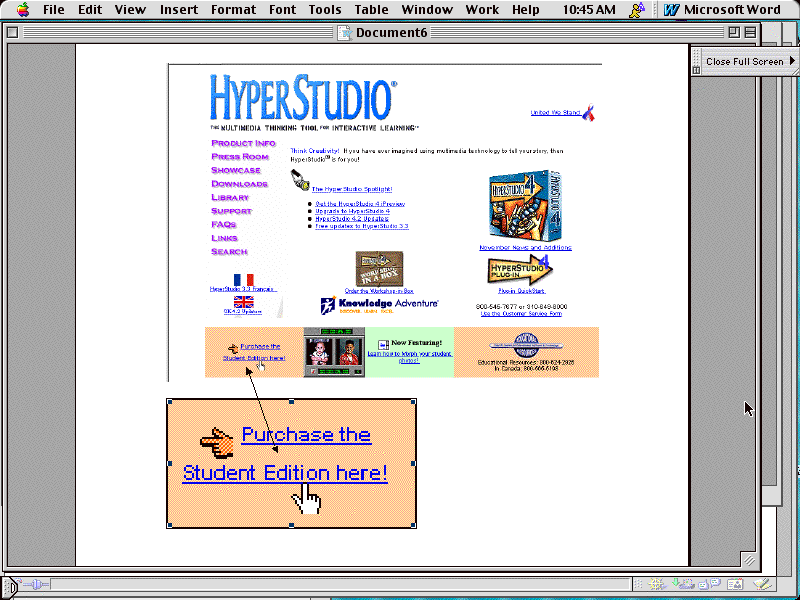Click the HyperStudio logo in the page
The image size is (800, 600).
click(303, 97)
